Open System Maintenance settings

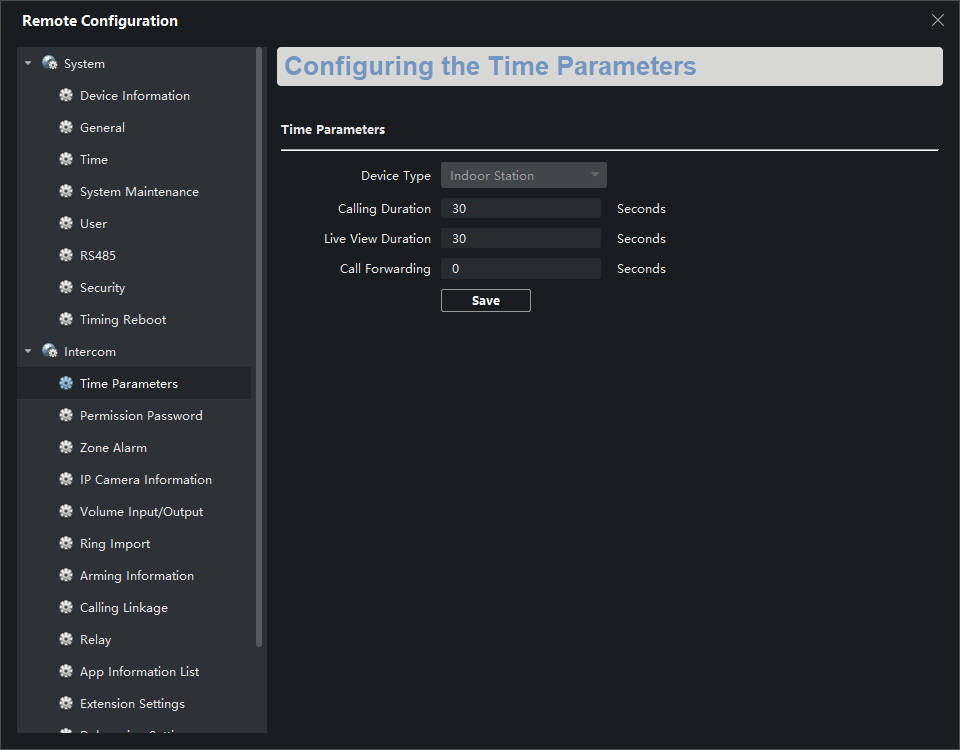[139, 192]
